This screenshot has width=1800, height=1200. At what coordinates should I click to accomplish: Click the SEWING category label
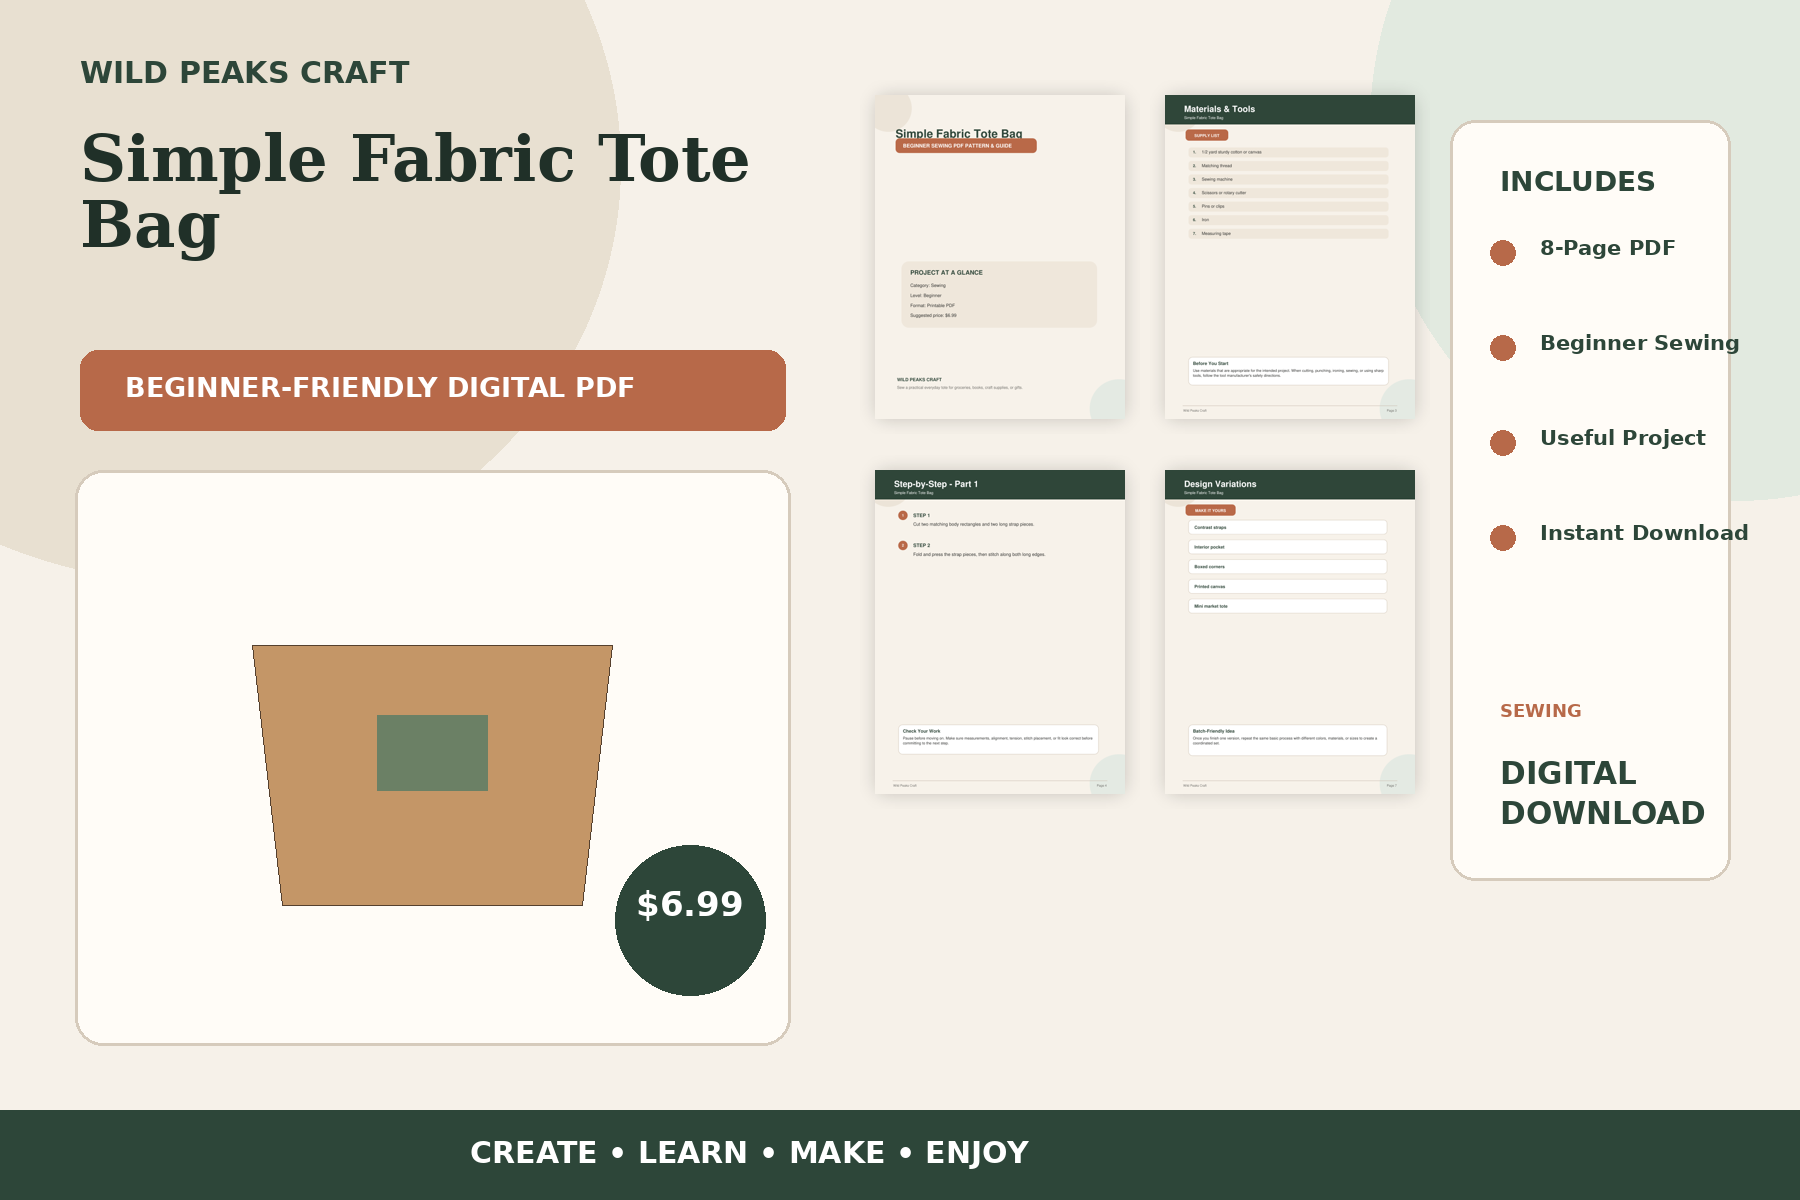[1541, 711]
